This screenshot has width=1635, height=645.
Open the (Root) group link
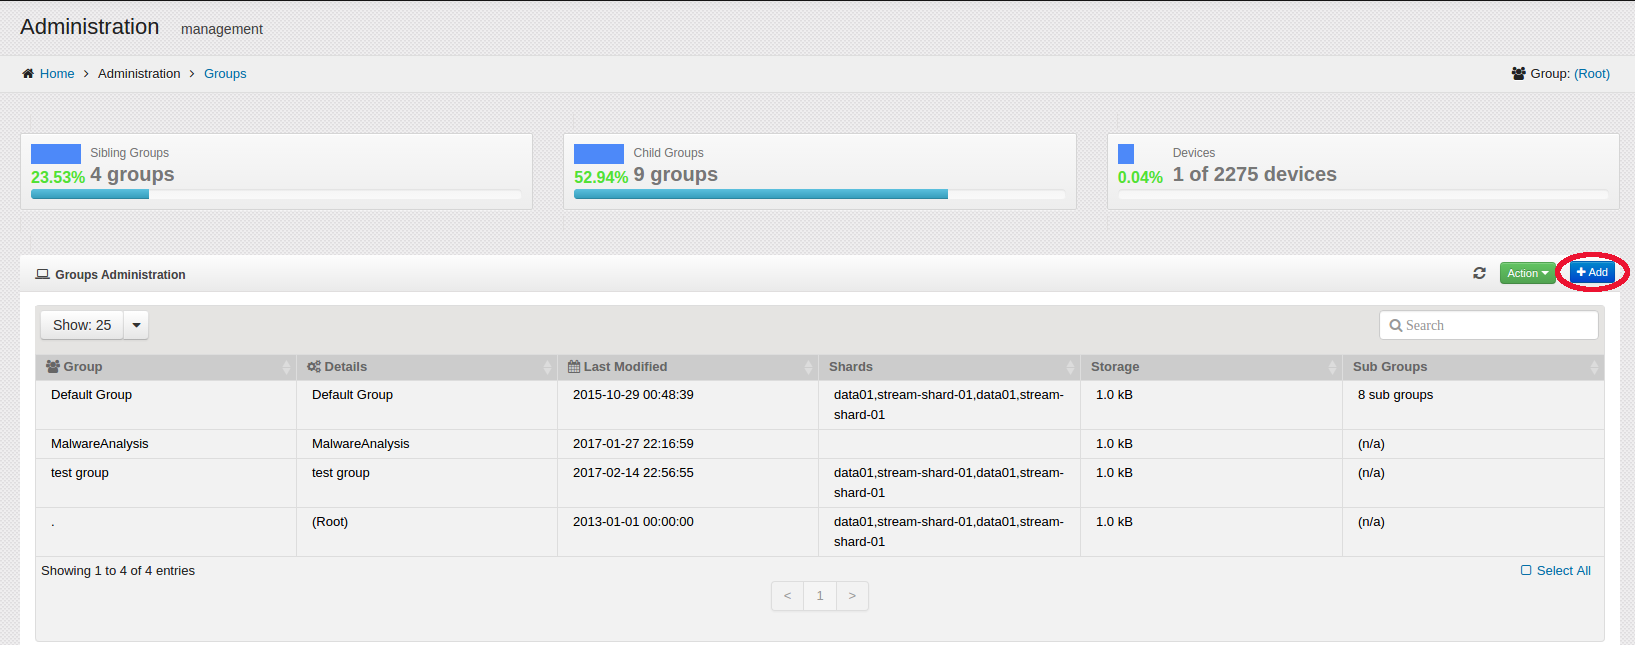coord(1591,74)
